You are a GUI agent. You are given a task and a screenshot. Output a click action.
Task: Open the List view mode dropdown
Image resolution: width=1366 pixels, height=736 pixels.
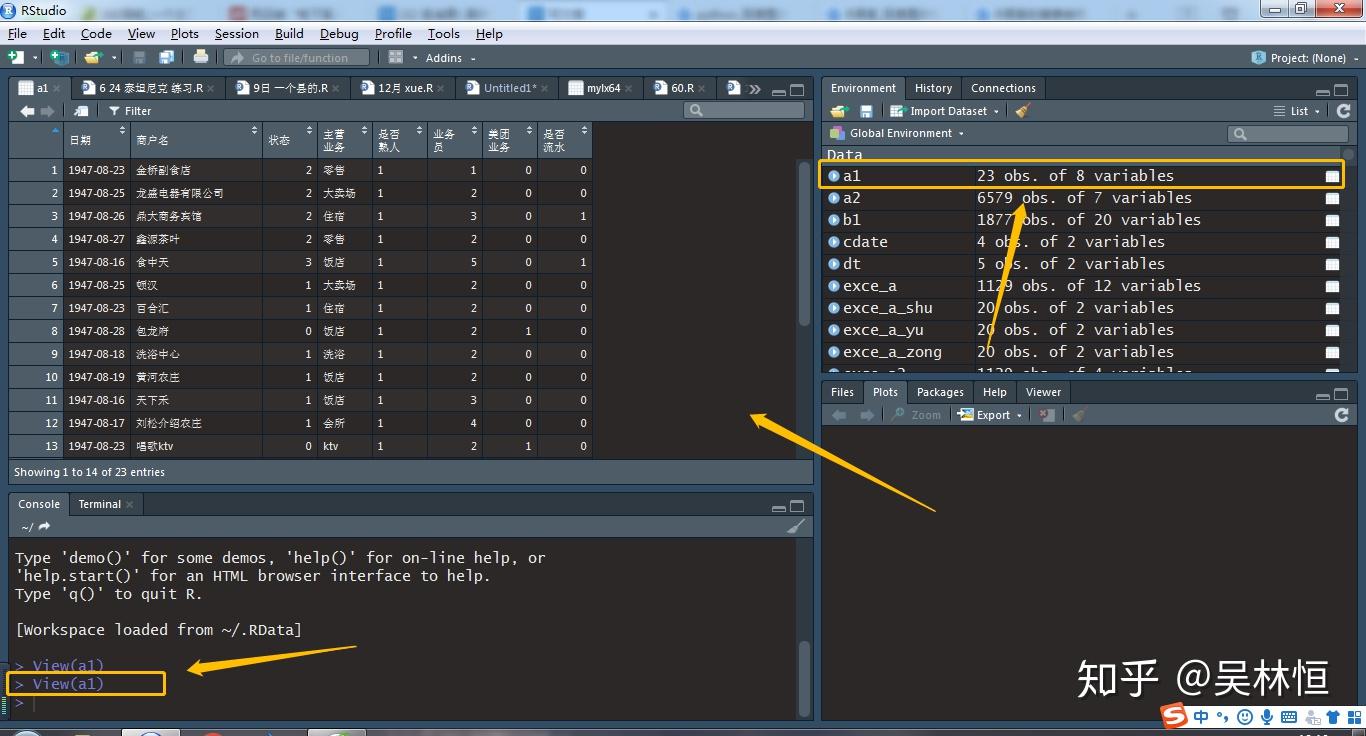point(1298,111)
